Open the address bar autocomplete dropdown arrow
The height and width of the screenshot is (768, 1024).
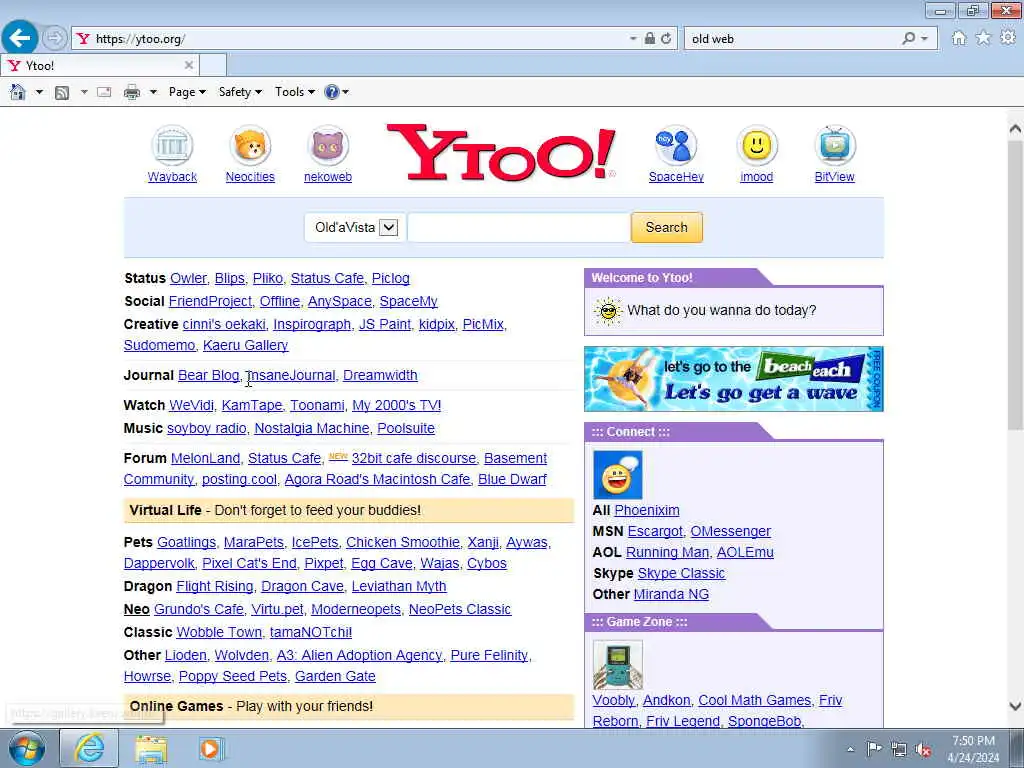[x=633, y=39]
